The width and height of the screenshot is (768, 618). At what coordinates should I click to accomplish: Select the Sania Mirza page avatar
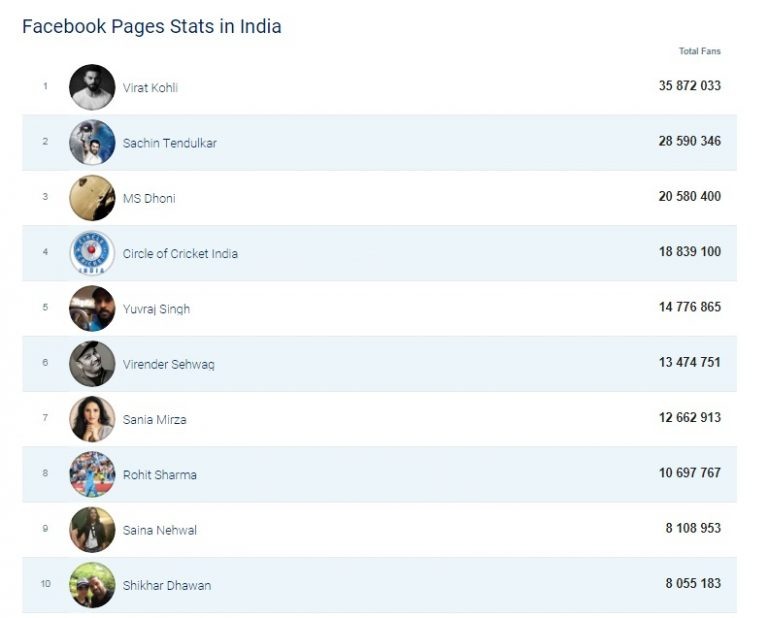point(92,419)
